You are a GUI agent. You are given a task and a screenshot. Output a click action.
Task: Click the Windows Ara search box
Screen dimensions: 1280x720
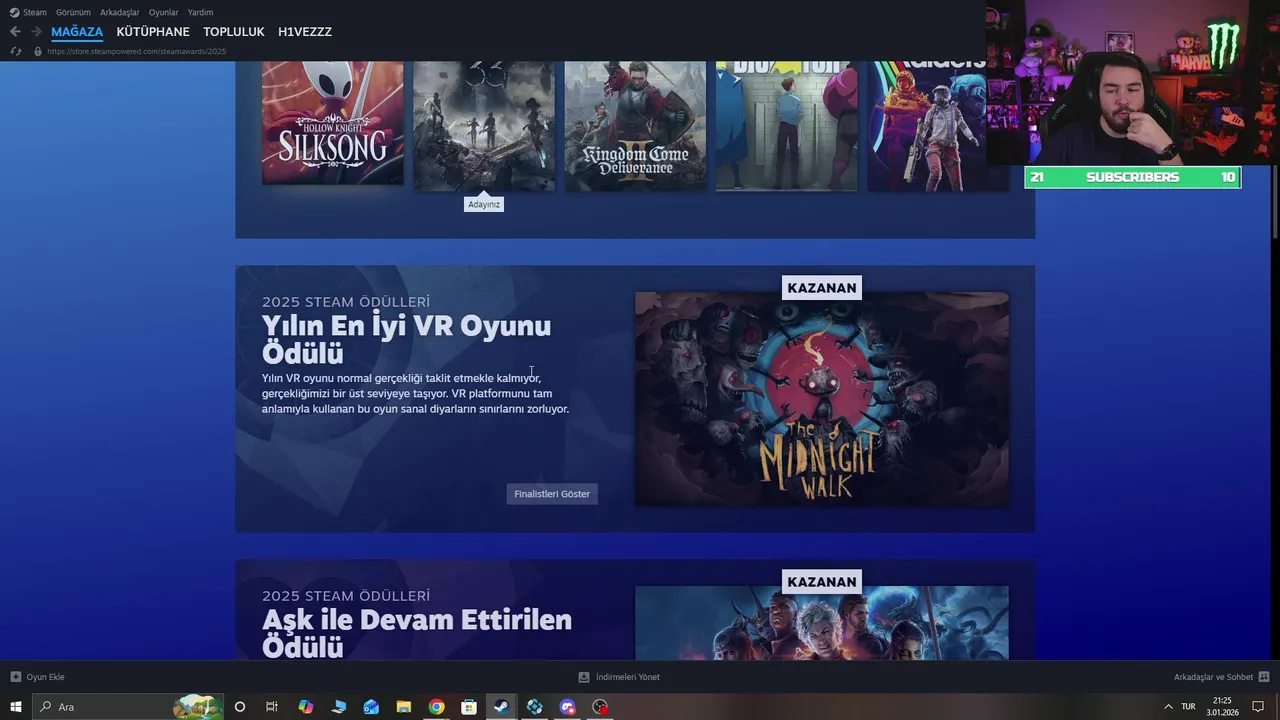point(127,707)
